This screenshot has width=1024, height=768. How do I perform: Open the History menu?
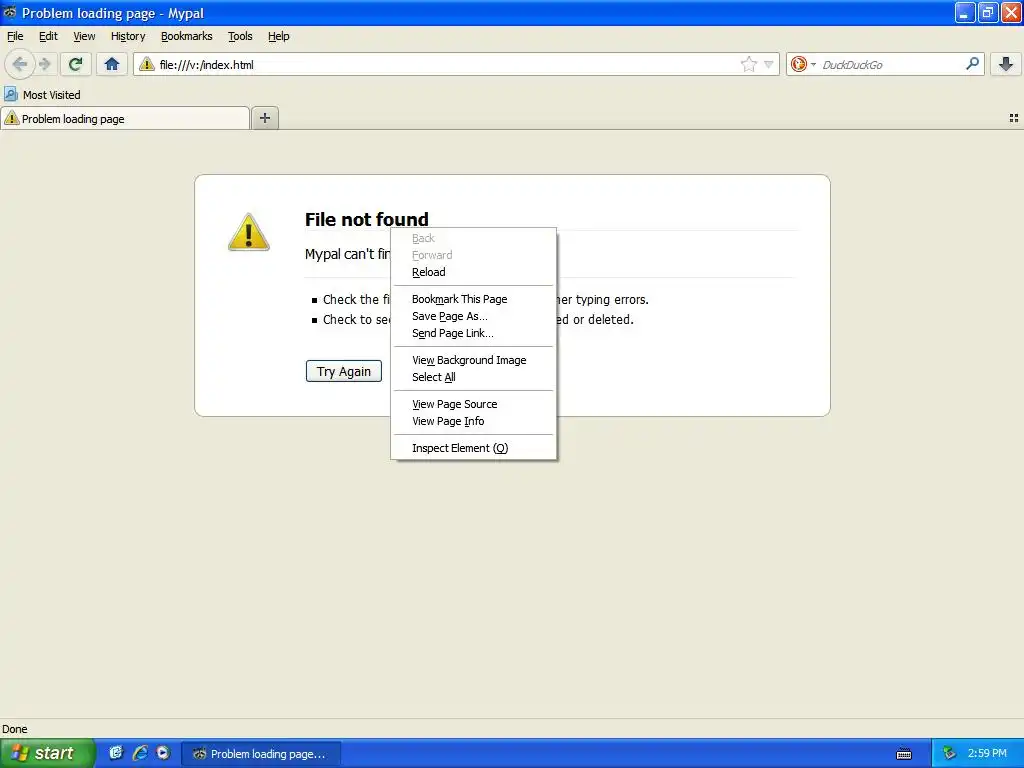pyautogui.click(x=128, y=36)
